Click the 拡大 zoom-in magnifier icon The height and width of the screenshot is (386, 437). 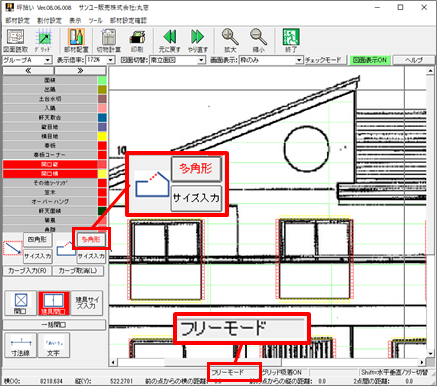pyautogui.click(x=230, y=37)
